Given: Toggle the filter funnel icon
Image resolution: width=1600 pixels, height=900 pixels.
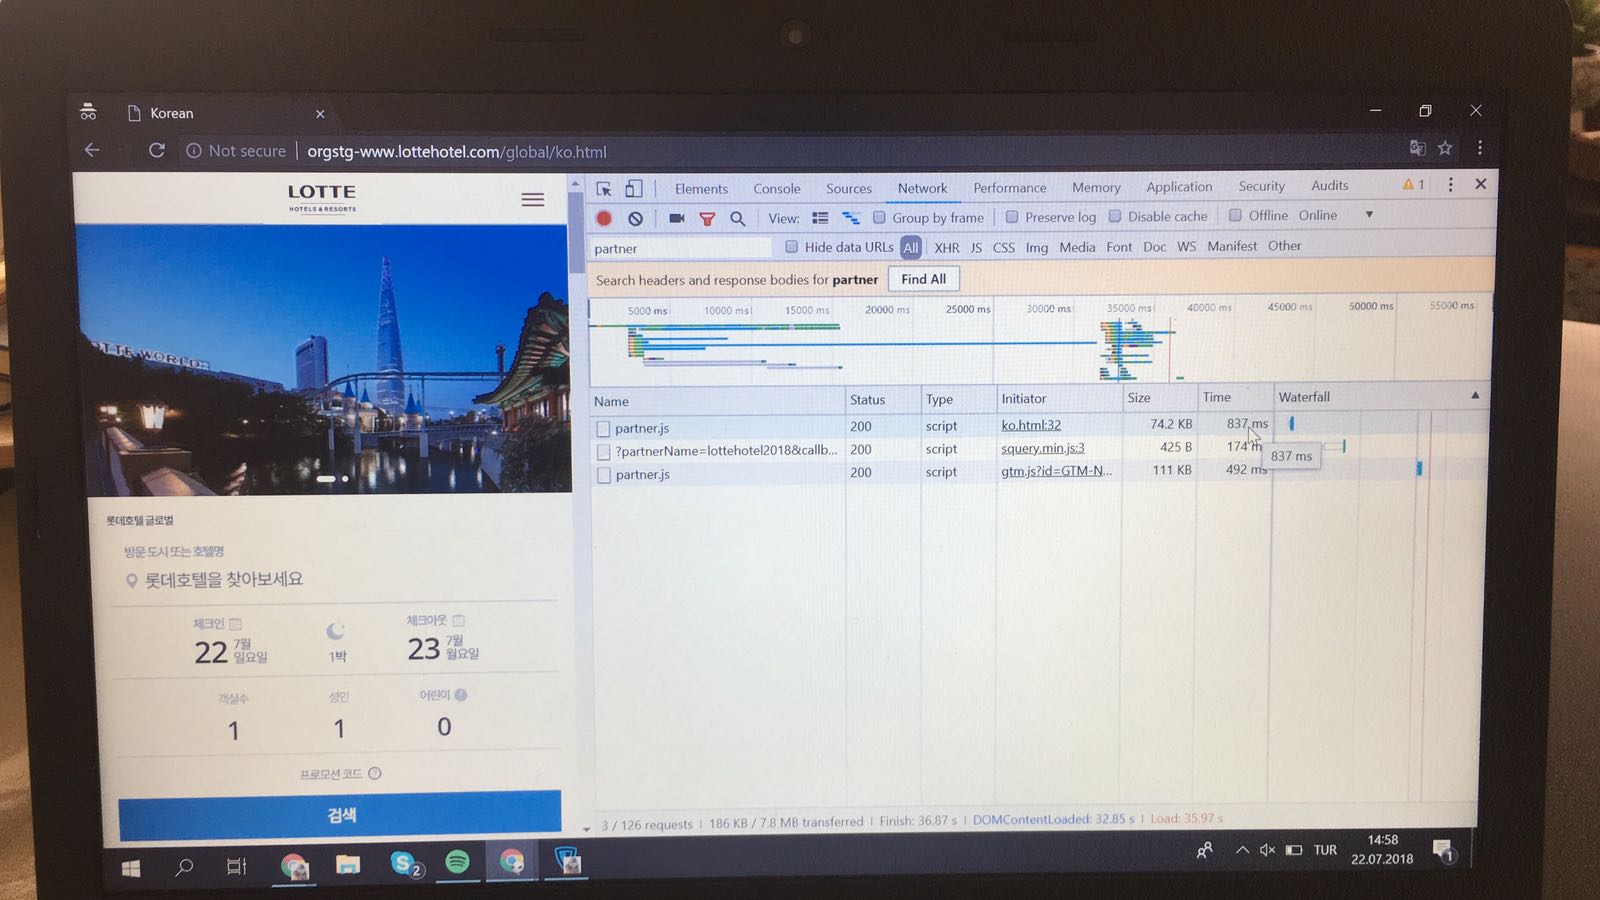Looking at the screenshot, I should [707, 218].
